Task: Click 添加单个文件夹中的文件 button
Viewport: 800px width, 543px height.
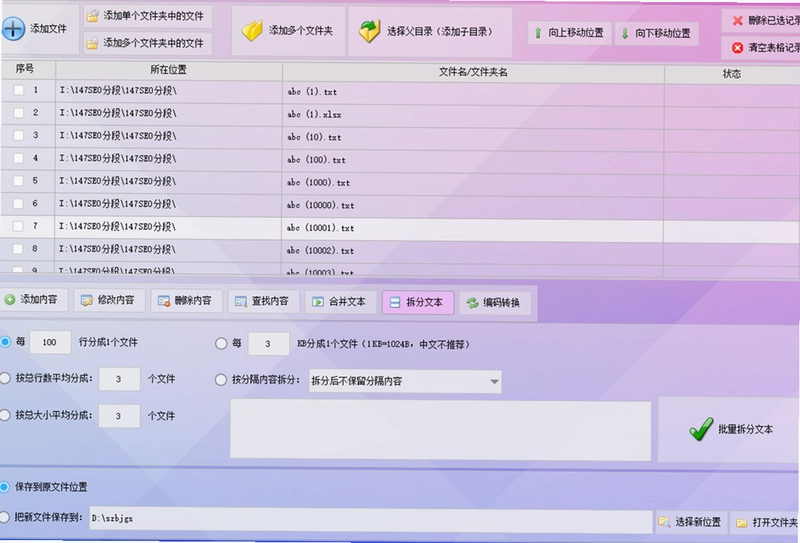Action: tap(148, 16)
